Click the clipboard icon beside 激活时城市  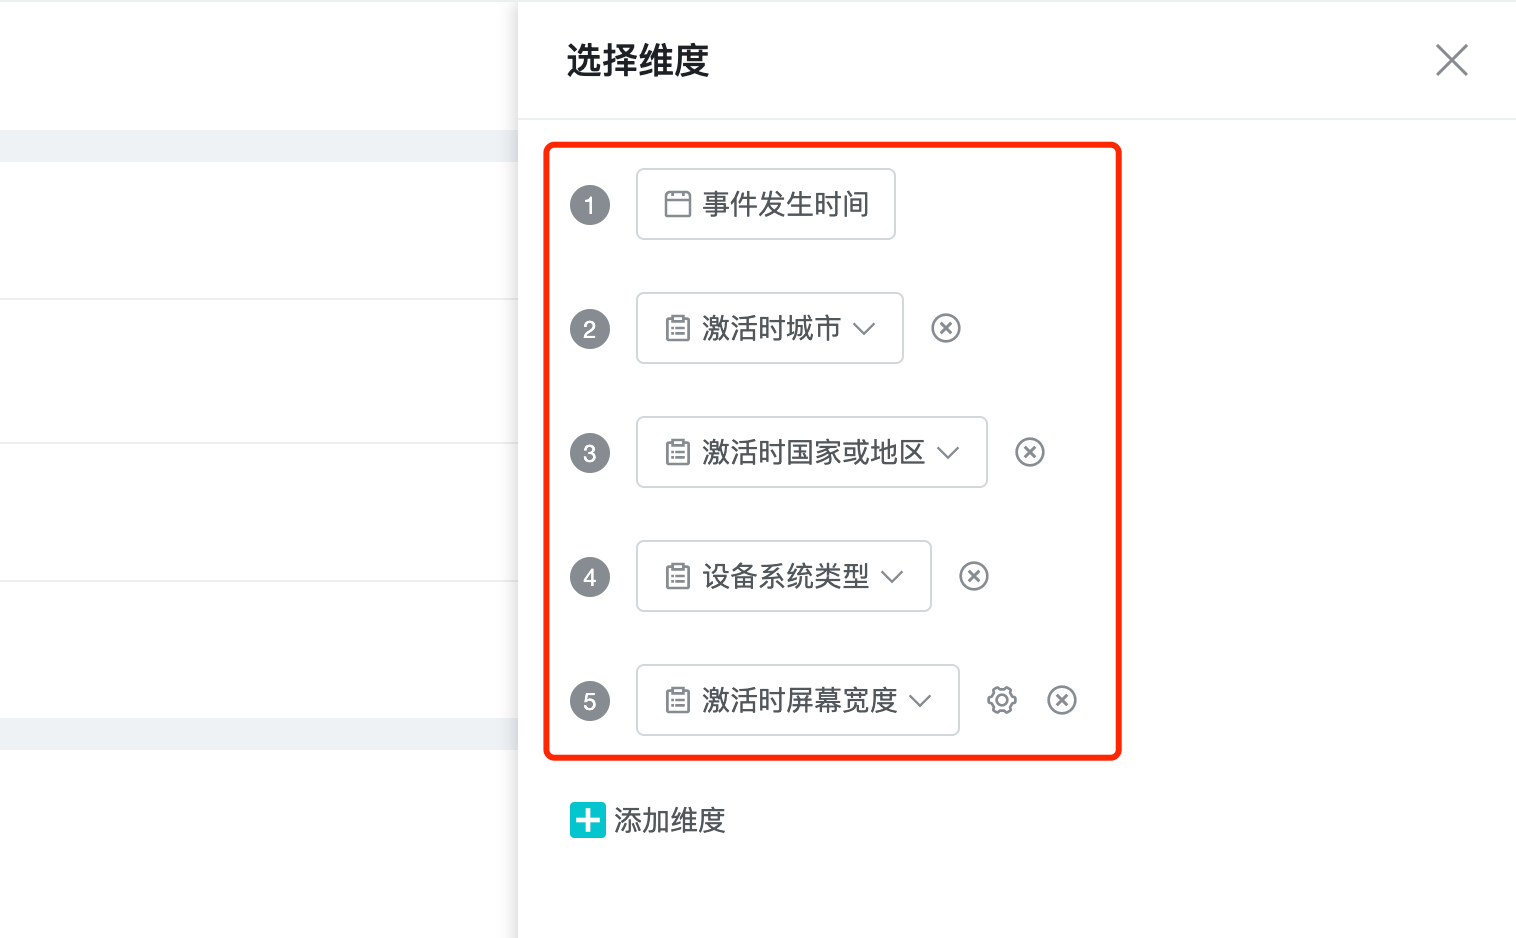678,328
